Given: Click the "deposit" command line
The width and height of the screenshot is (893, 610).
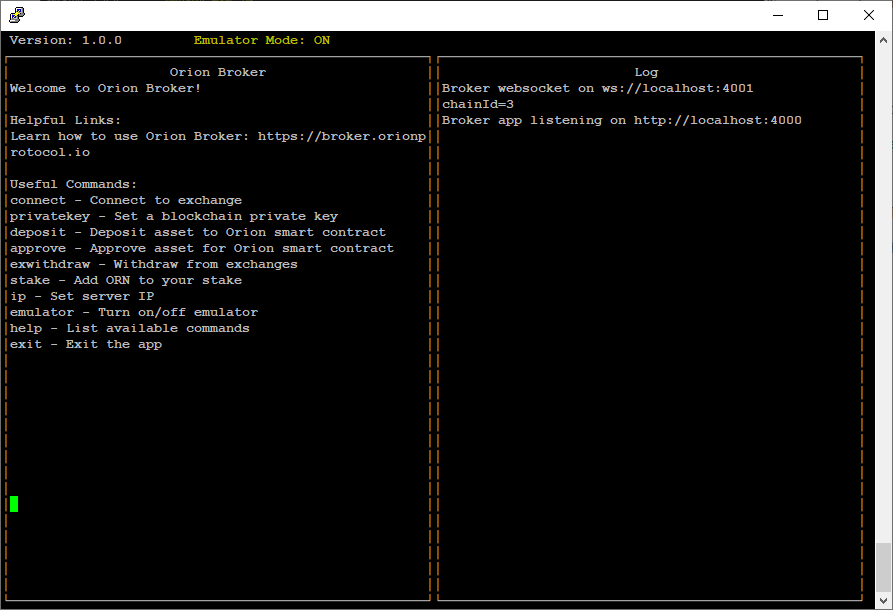Looking at the screenshot, I should click(x=198, y=232).
